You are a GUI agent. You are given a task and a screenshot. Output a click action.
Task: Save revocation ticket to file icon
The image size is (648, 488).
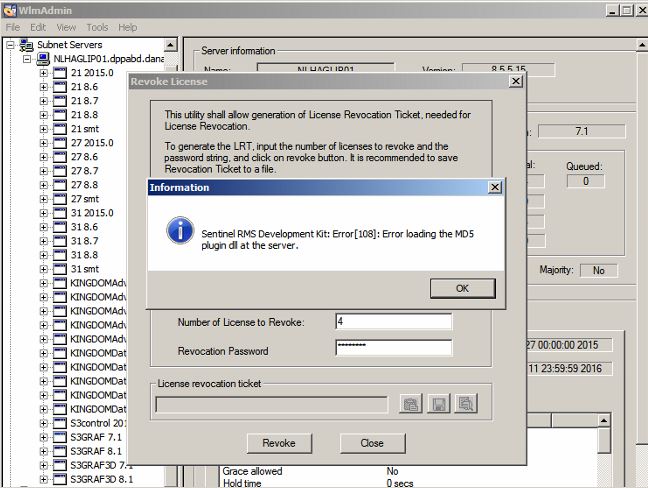coord(438,404)
